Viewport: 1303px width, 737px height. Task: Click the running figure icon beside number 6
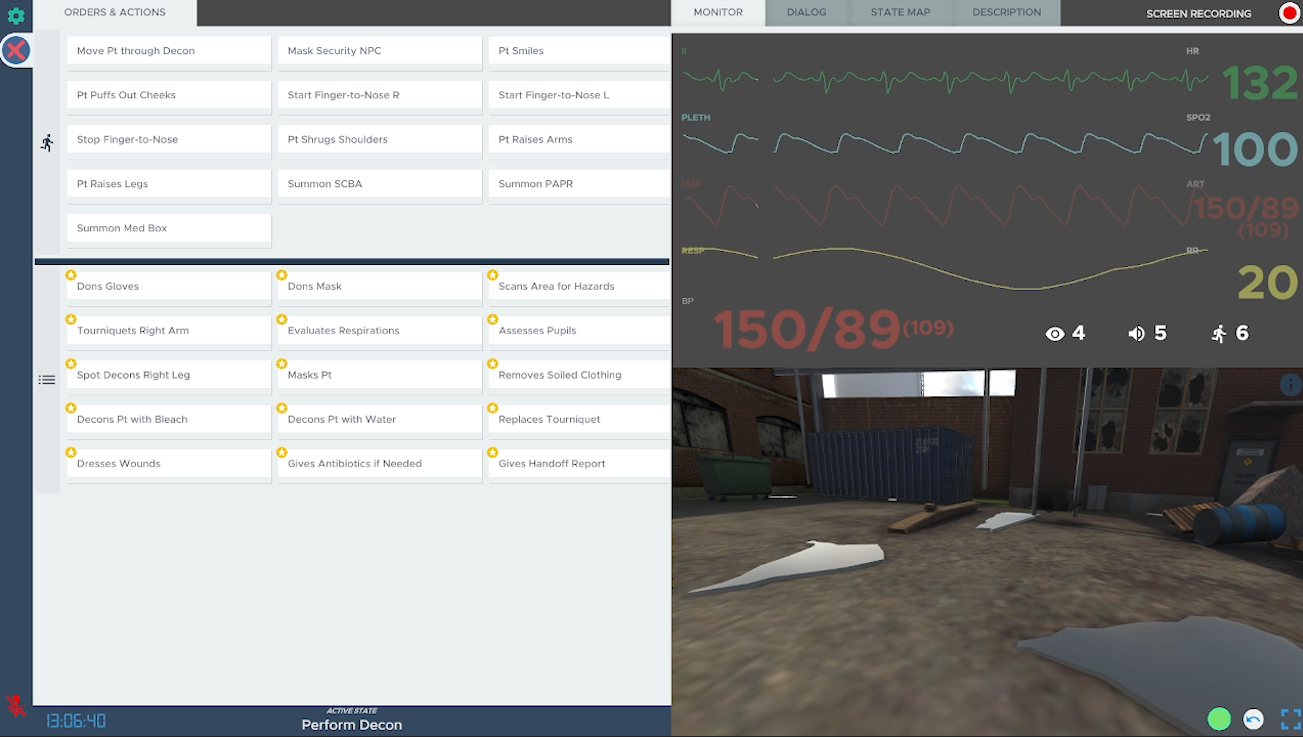coord(1218,334)
